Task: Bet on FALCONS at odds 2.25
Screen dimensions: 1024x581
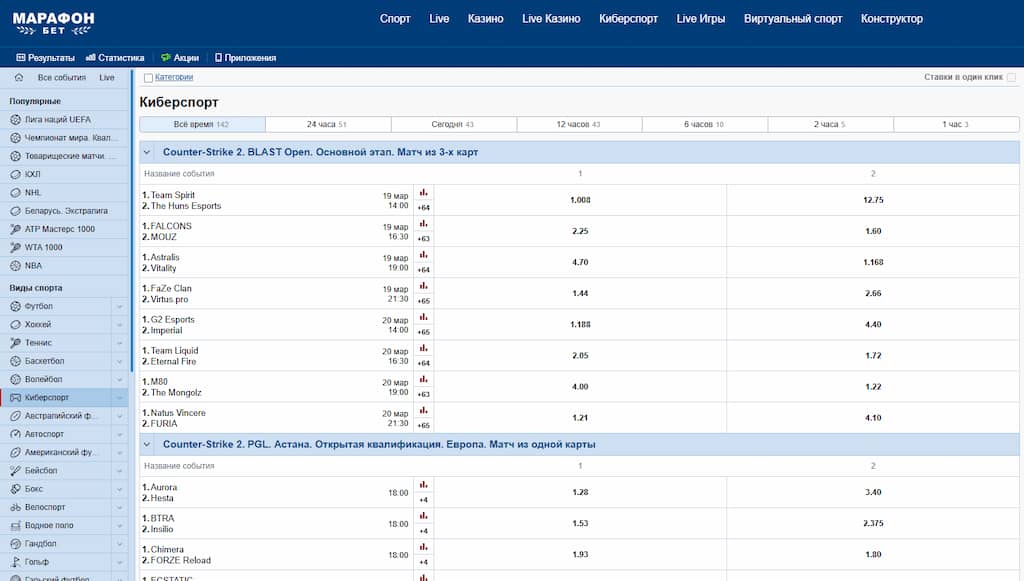Action: point(579,231)
